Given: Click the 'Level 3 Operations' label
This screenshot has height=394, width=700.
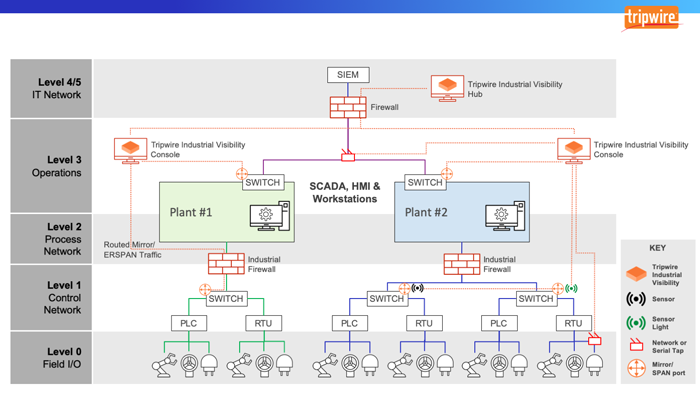Looking at the screenshot, I should (57, 166).
